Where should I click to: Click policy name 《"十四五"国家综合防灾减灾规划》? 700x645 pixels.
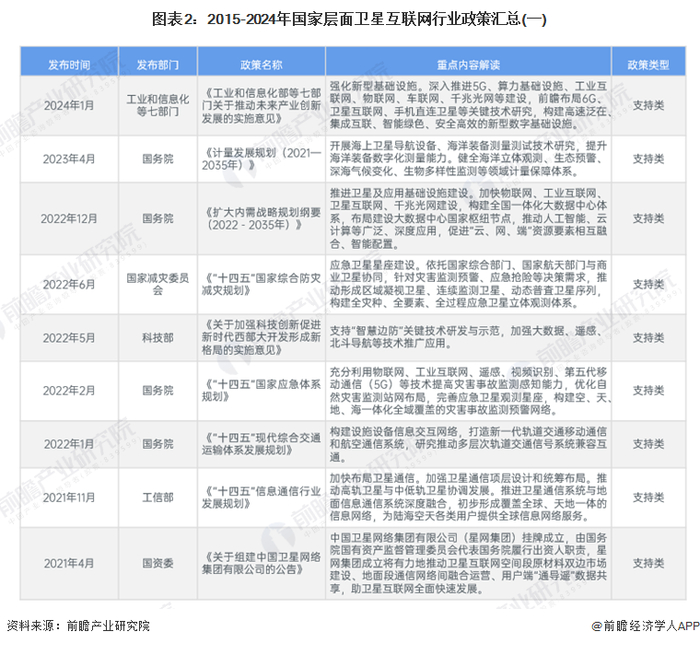(261, 284)
